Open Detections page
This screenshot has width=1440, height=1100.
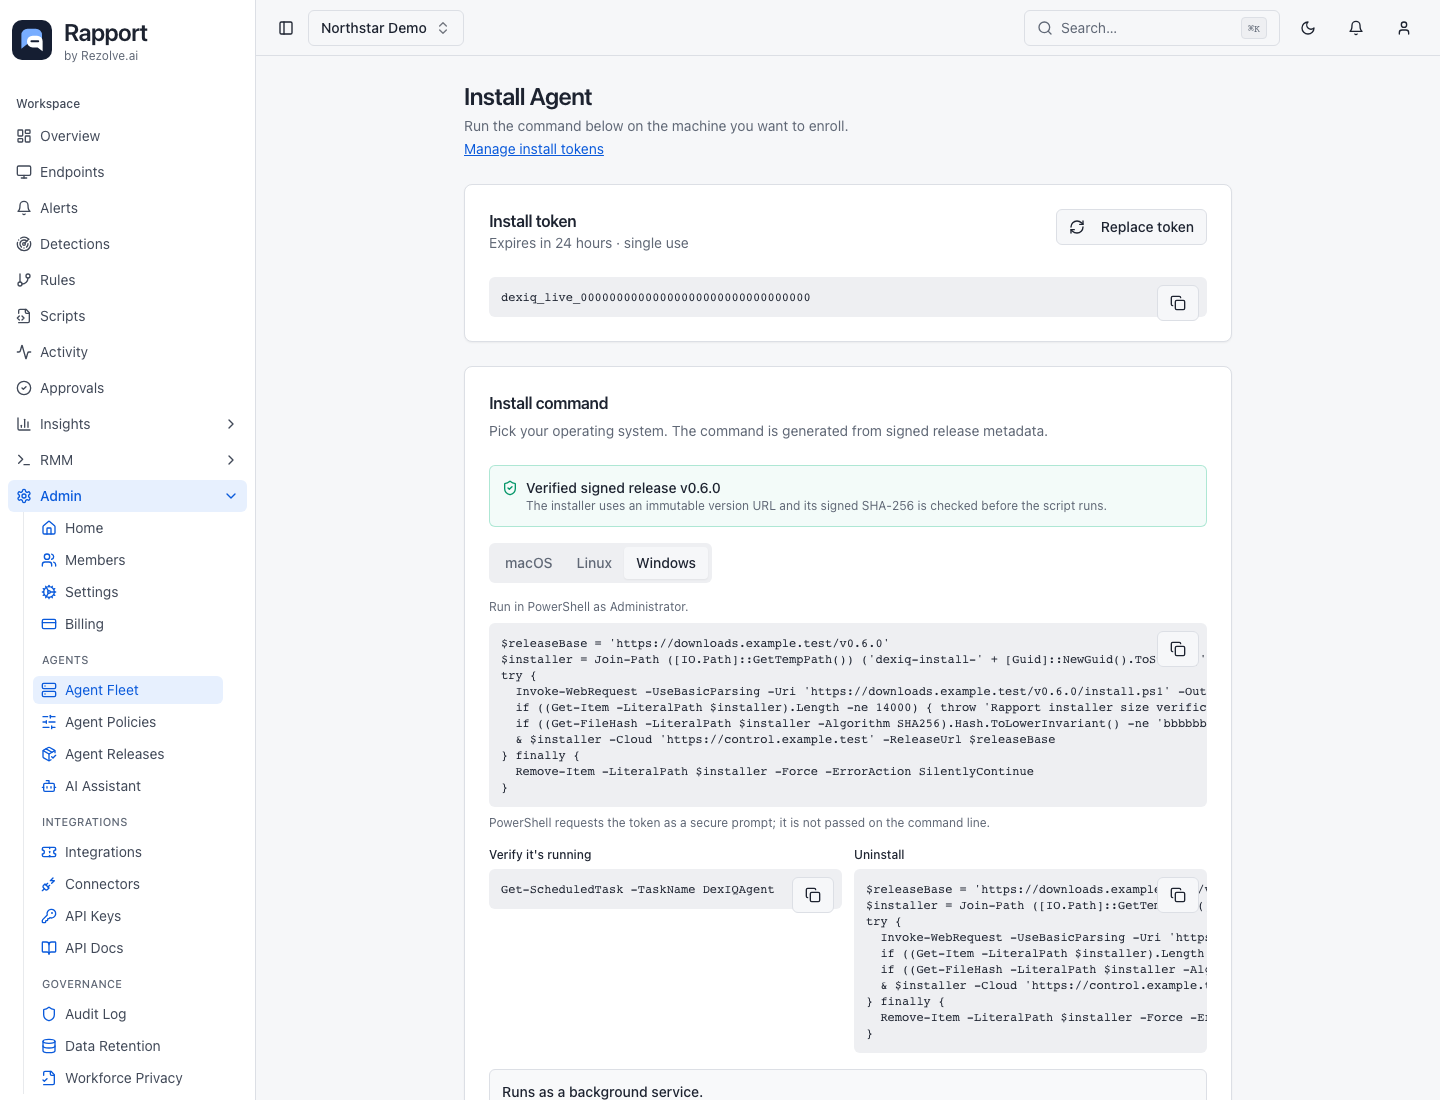(x=127, y=244)
